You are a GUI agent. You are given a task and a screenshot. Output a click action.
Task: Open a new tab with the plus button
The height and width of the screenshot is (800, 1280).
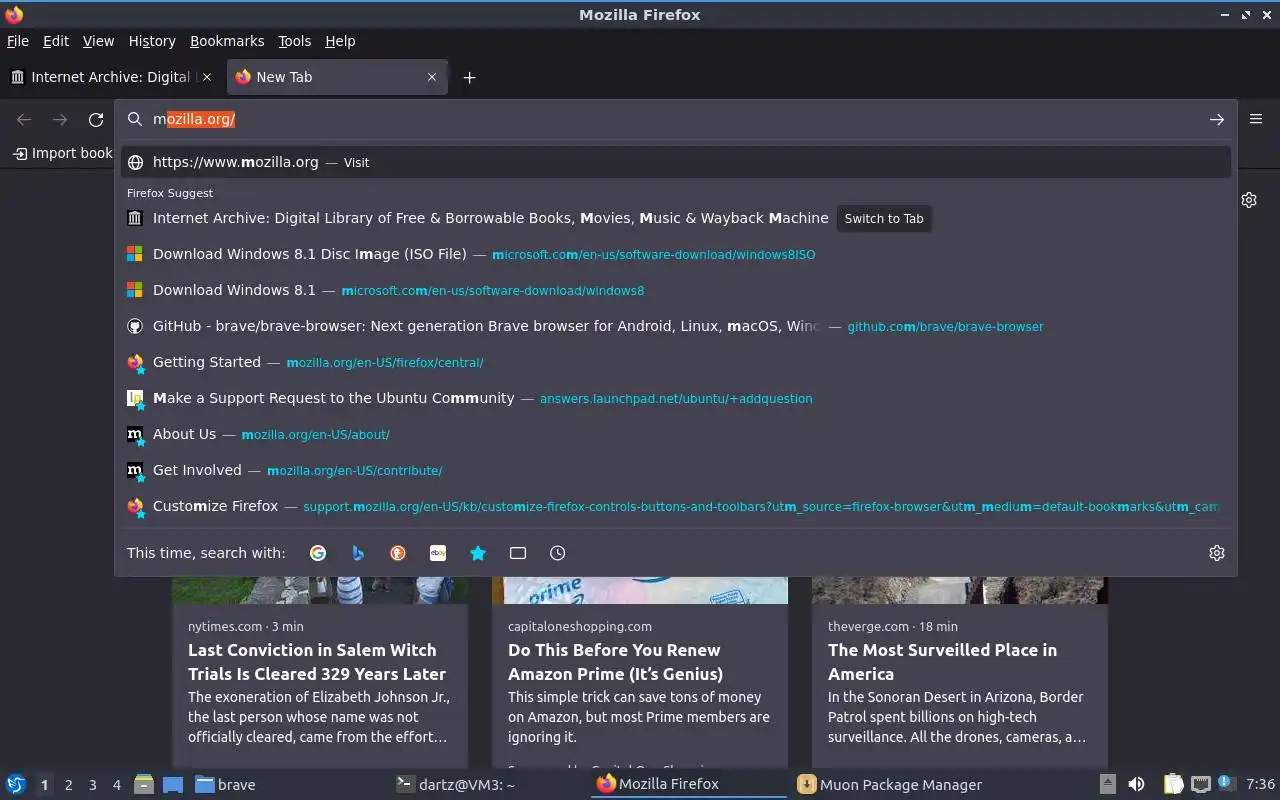[469, 77]
